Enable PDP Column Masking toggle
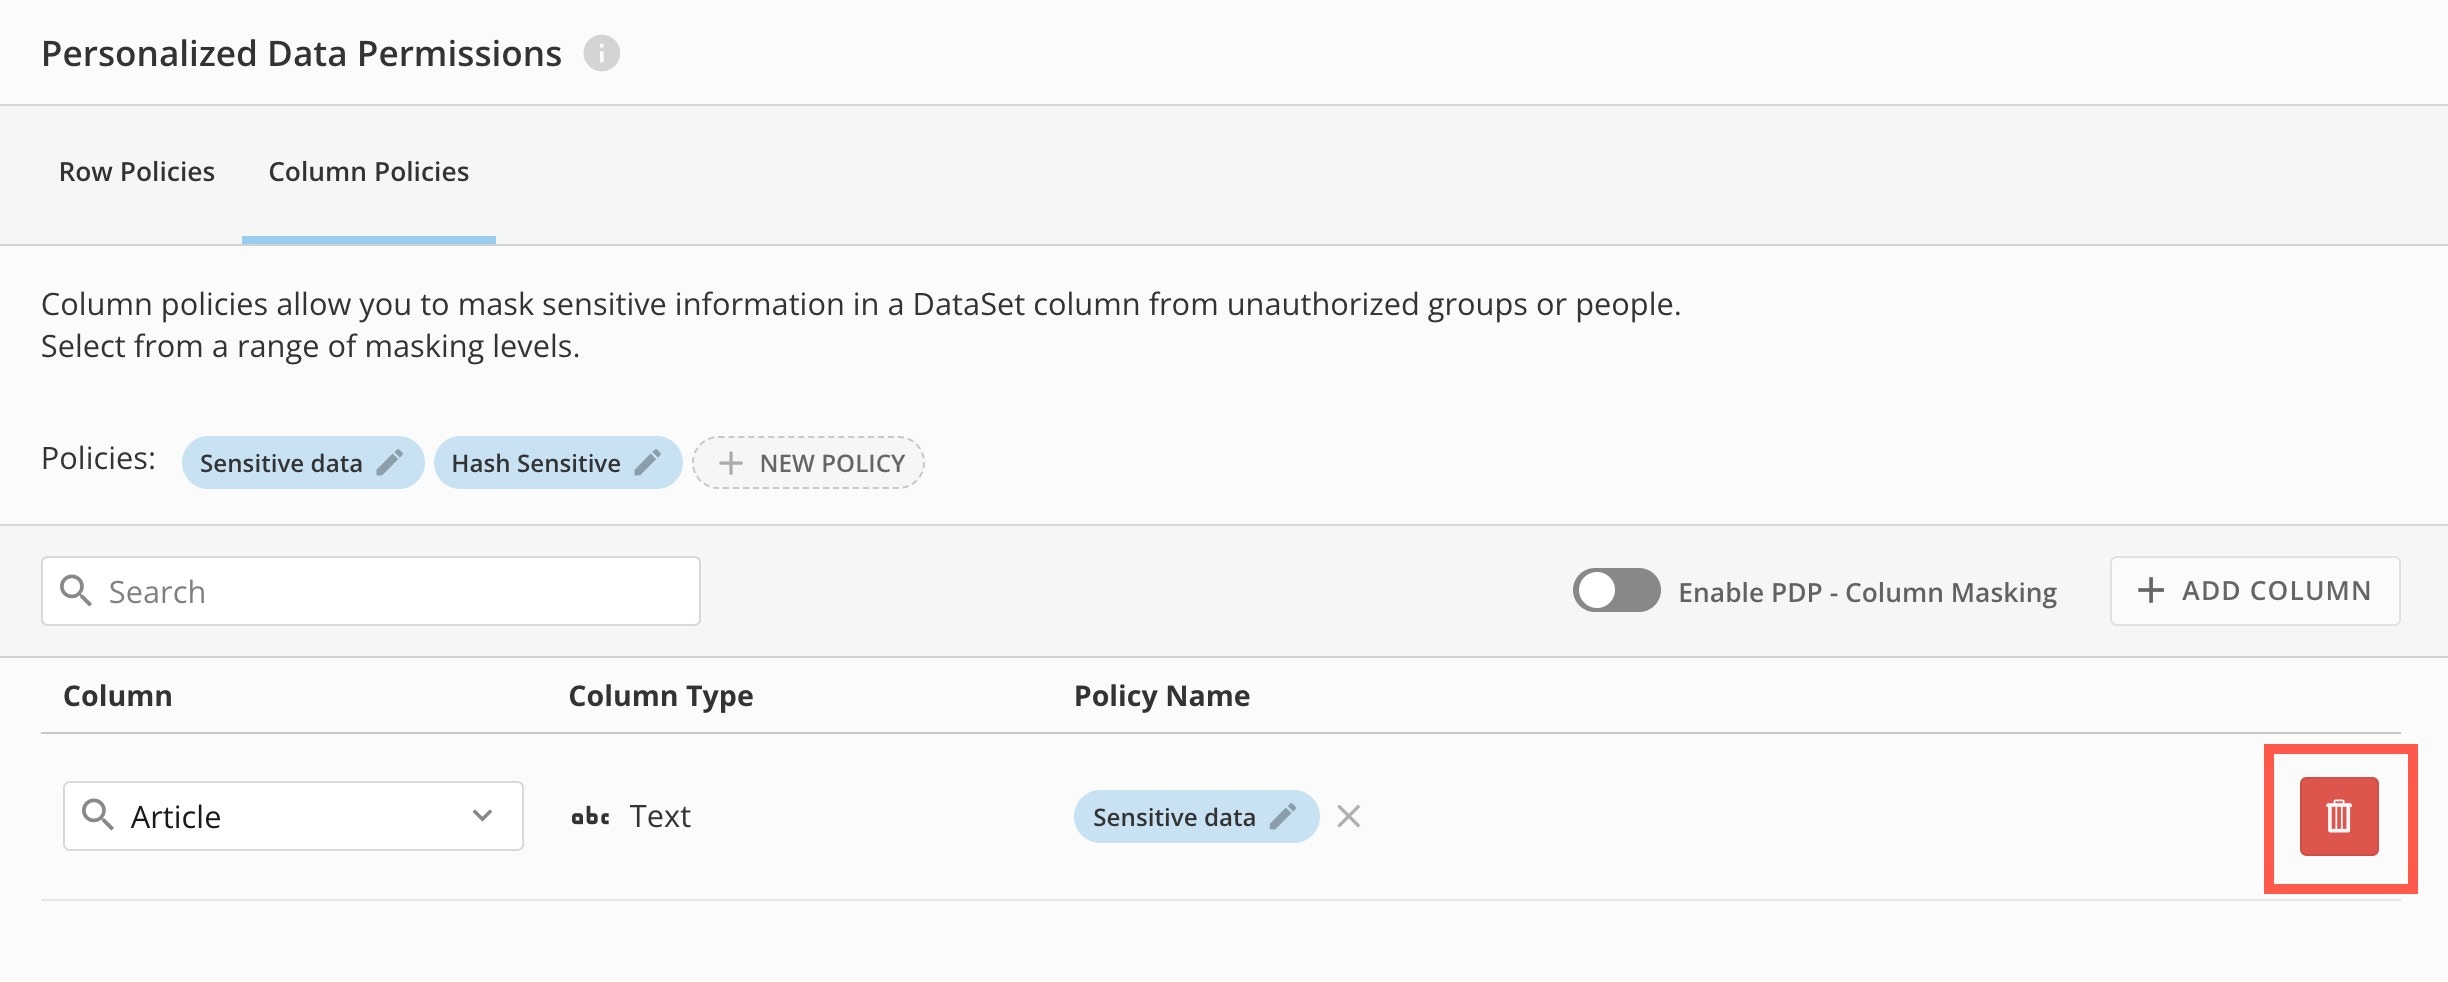 click(1615, 590)
